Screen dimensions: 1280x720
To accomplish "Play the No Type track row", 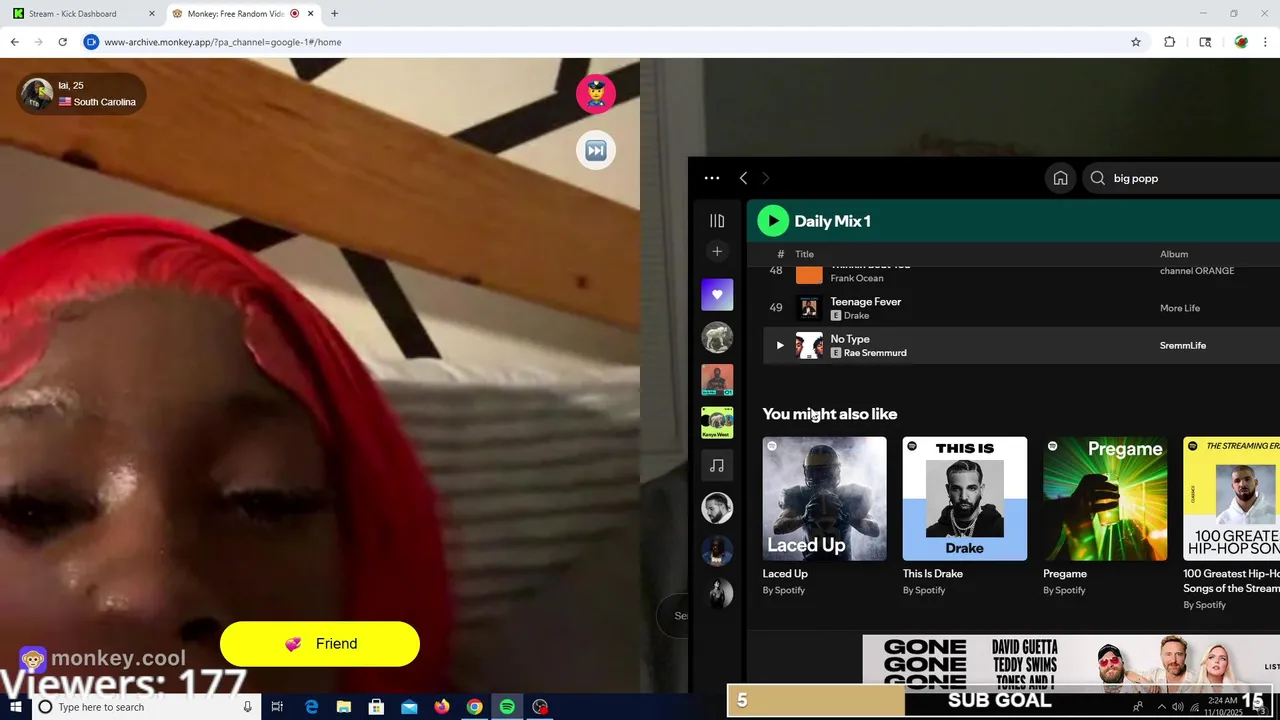I will click(1021, 345).
